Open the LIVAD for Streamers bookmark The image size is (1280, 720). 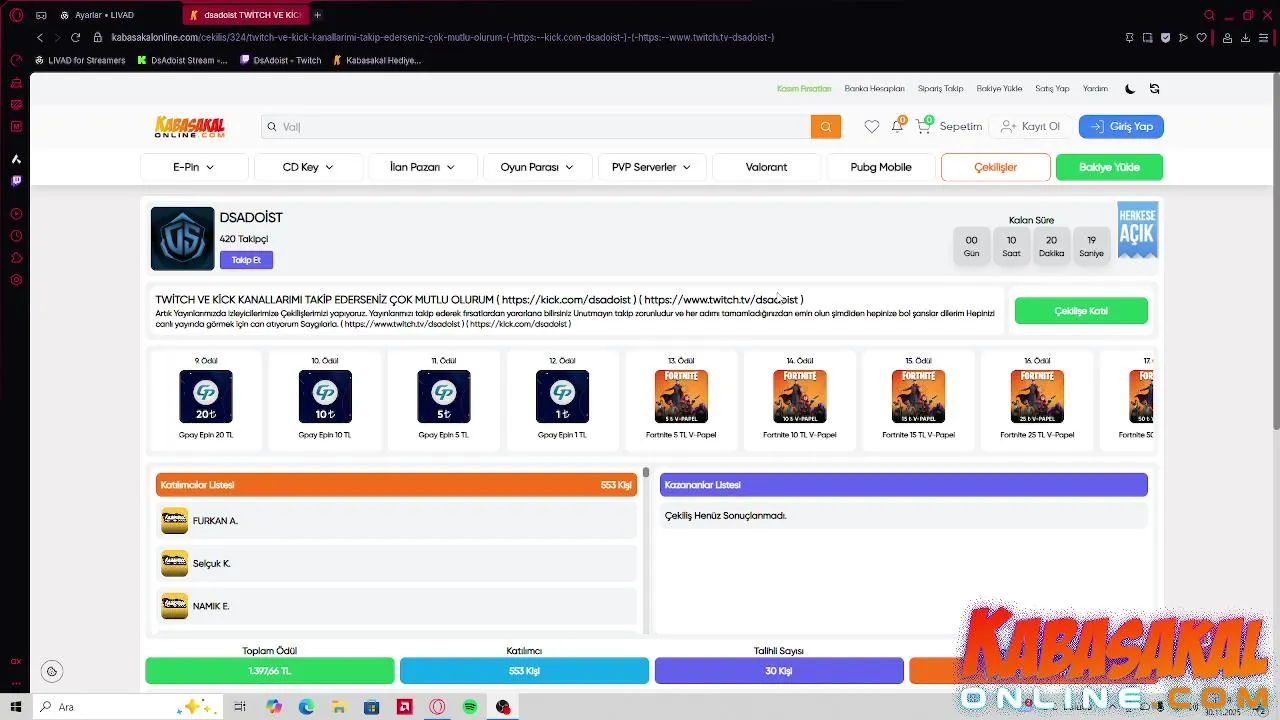click(x=80, y=60)
